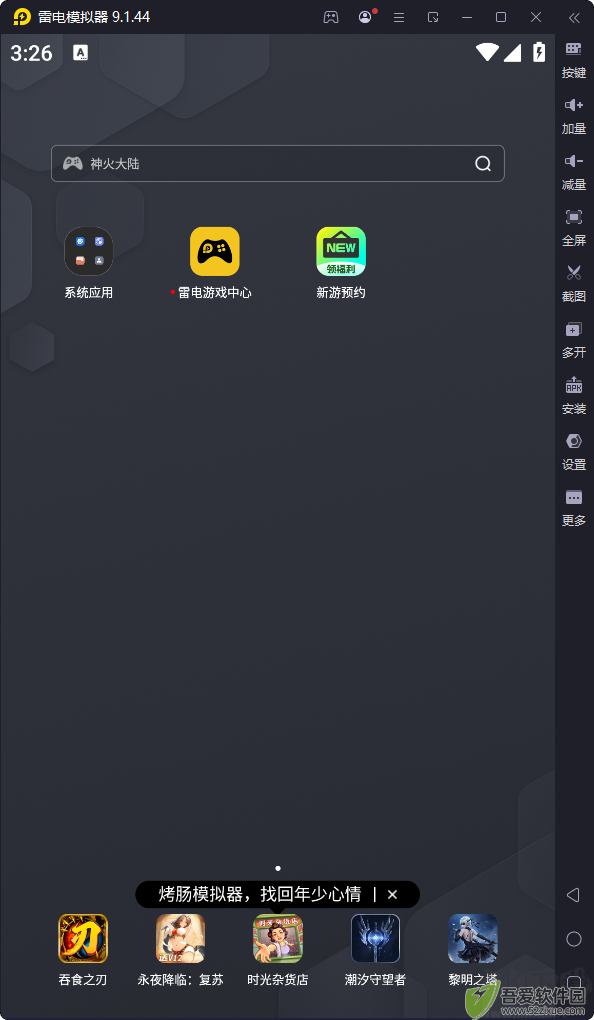
Task: Minimize the 雷电模拟器 window
Action: [x=466, y=18]
